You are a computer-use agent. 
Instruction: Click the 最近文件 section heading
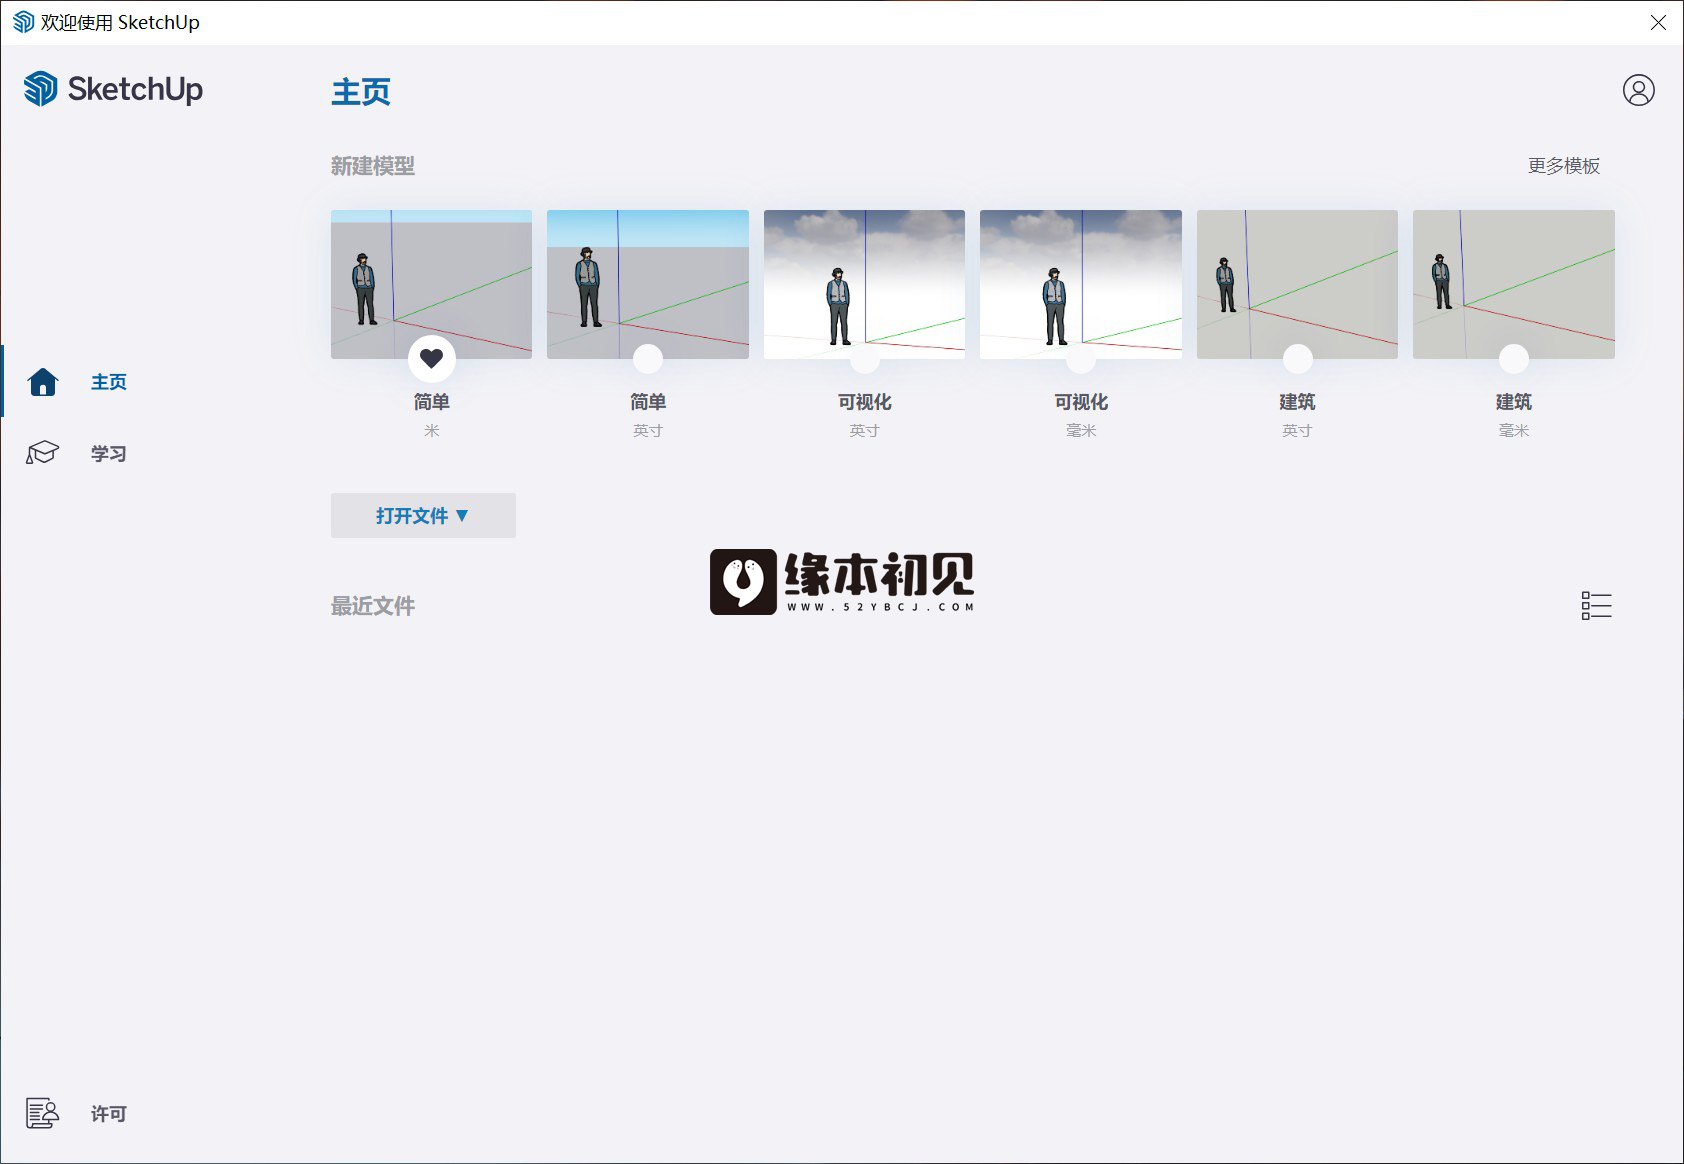373,606
